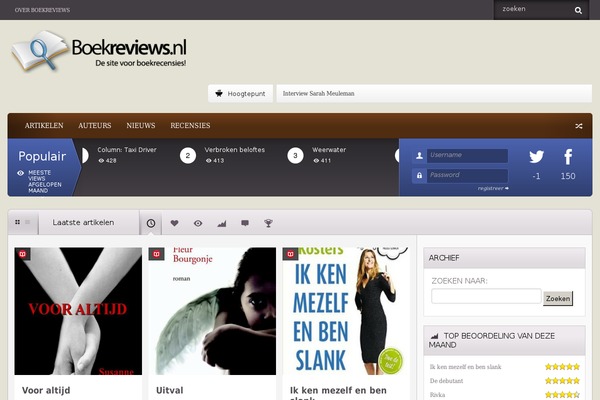The image size is (600, 400).
Task: Open Over Boekreviews link in top bar
Action: point(42,10)
